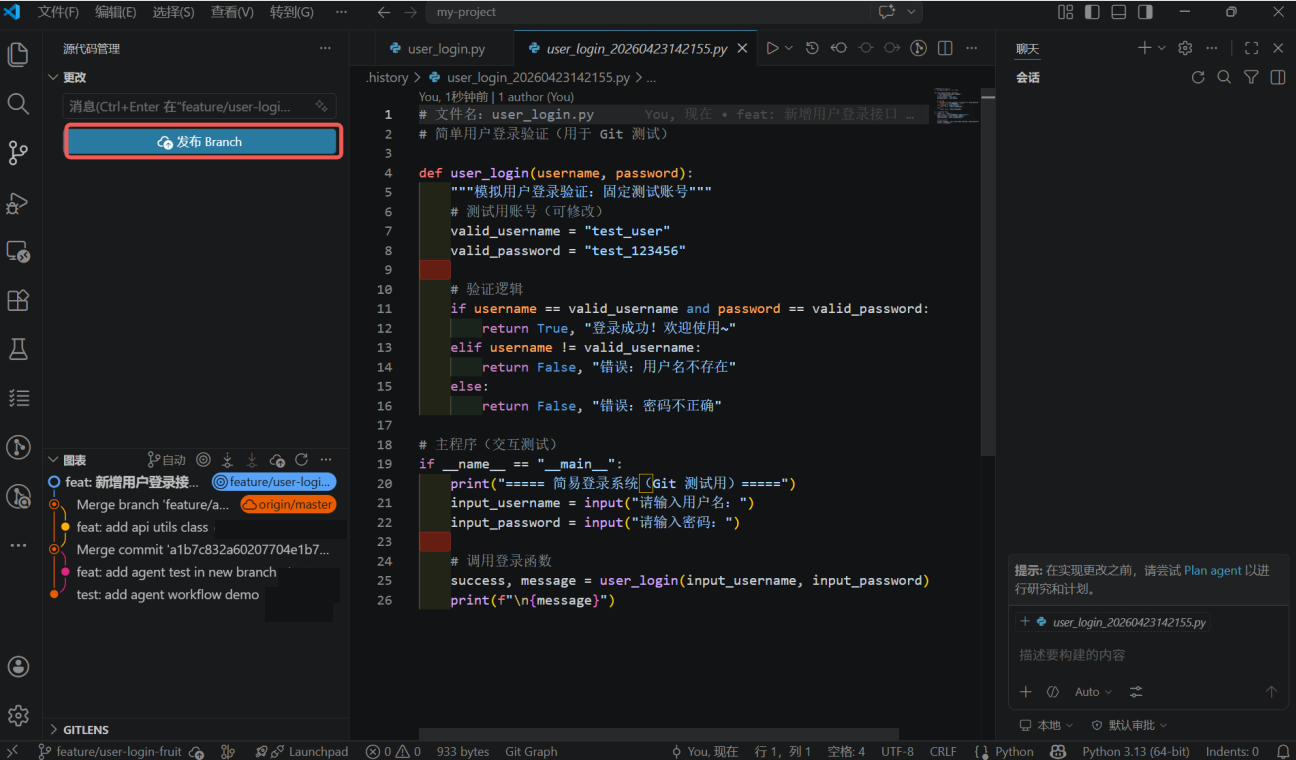This screenshot has height=760, width=1296.
Task: Open the Testing flask view
Action: pos(18,349)
